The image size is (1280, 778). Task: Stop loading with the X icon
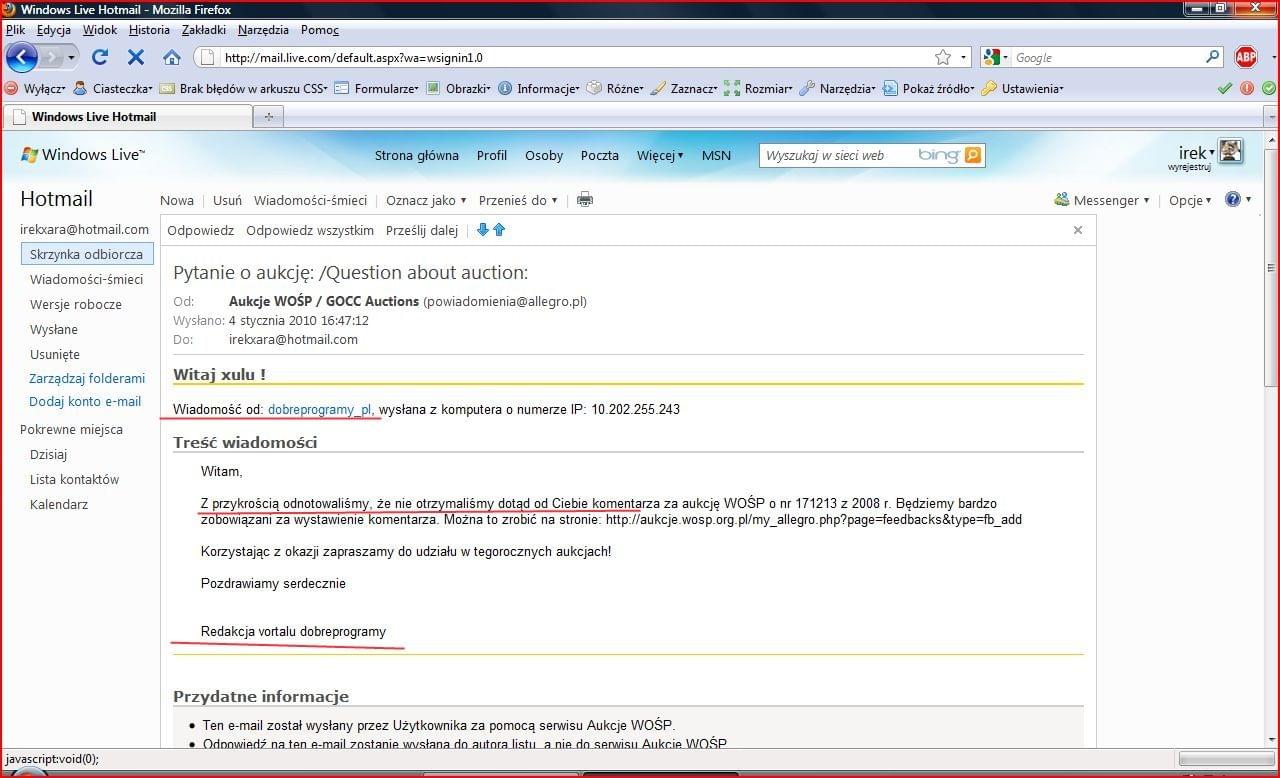[136, 58]
